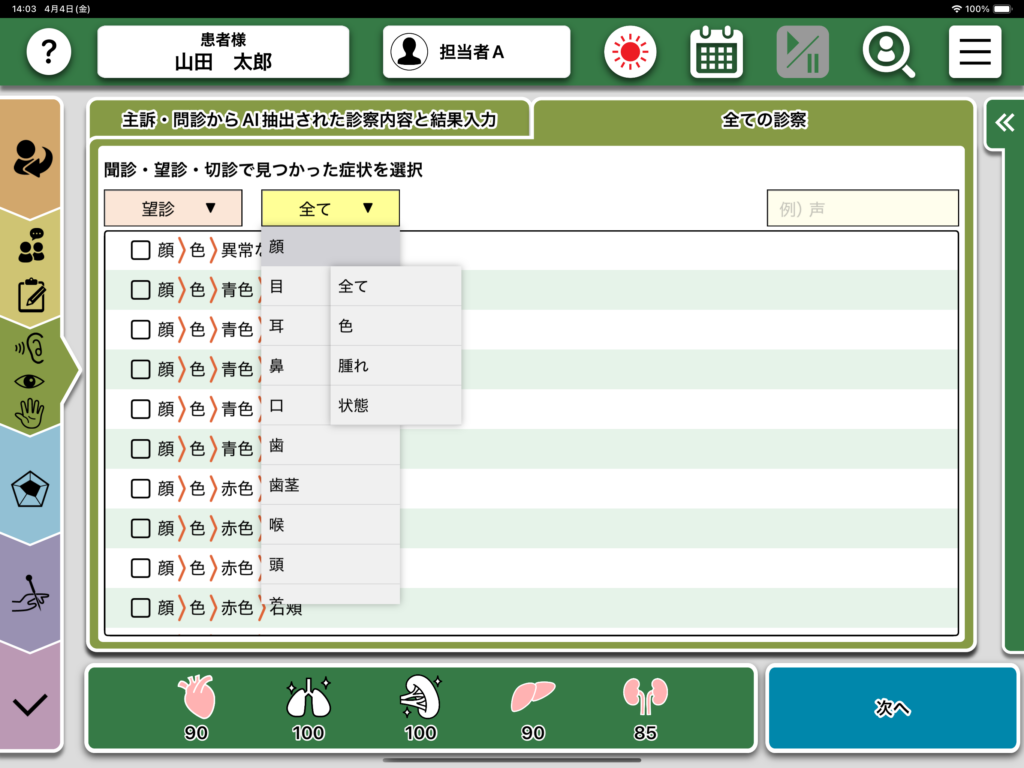The image size is (1024, 768).
Task: Collapse the yellow 全て dropdown
Action: tap(330, 208)
